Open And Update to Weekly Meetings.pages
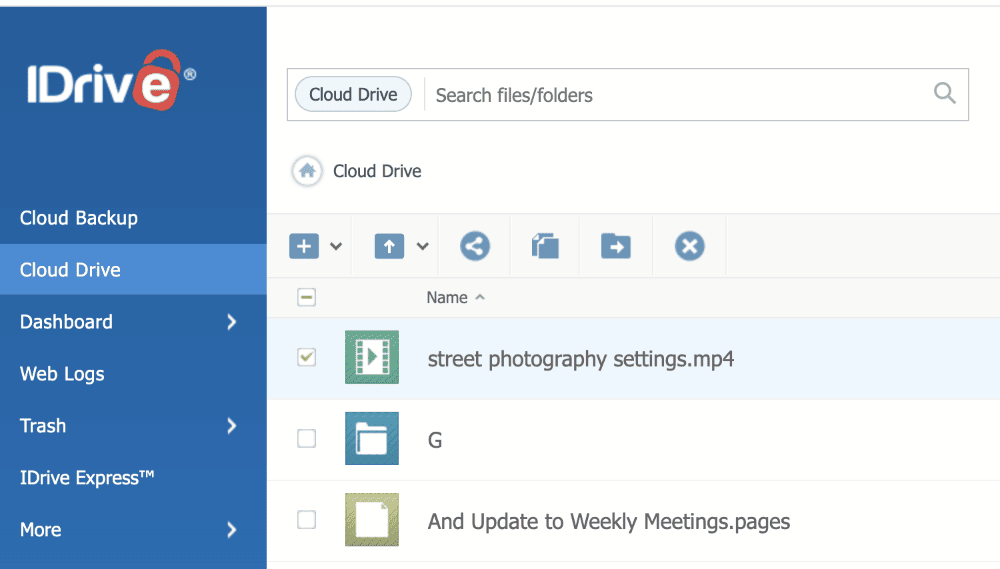The image size is (1000, 569). [x=608, y=521]
